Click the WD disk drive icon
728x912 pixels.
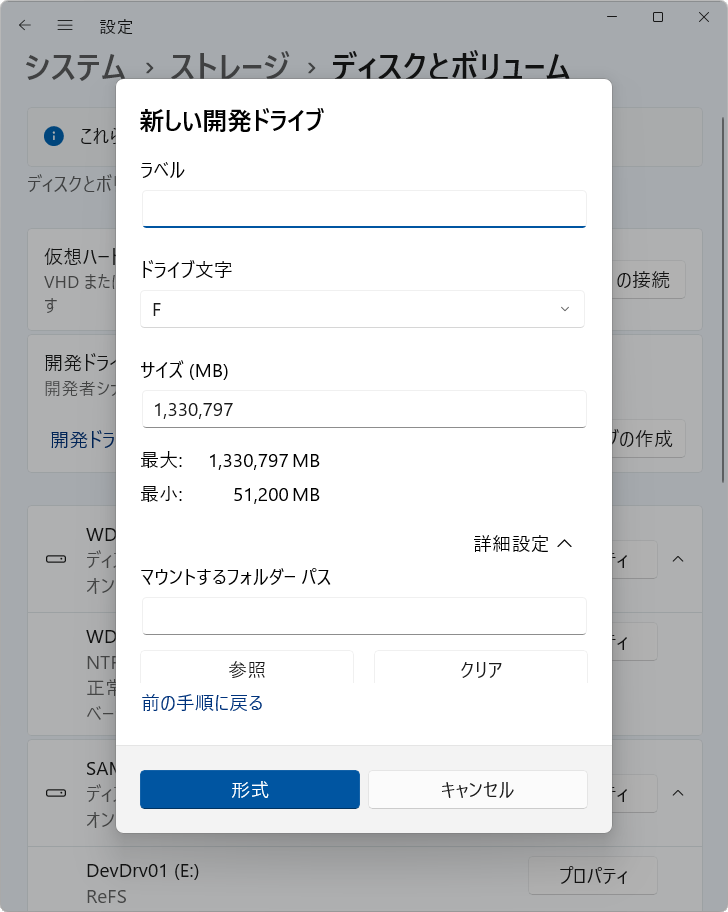pyautogui.click(x=56, y=559)
